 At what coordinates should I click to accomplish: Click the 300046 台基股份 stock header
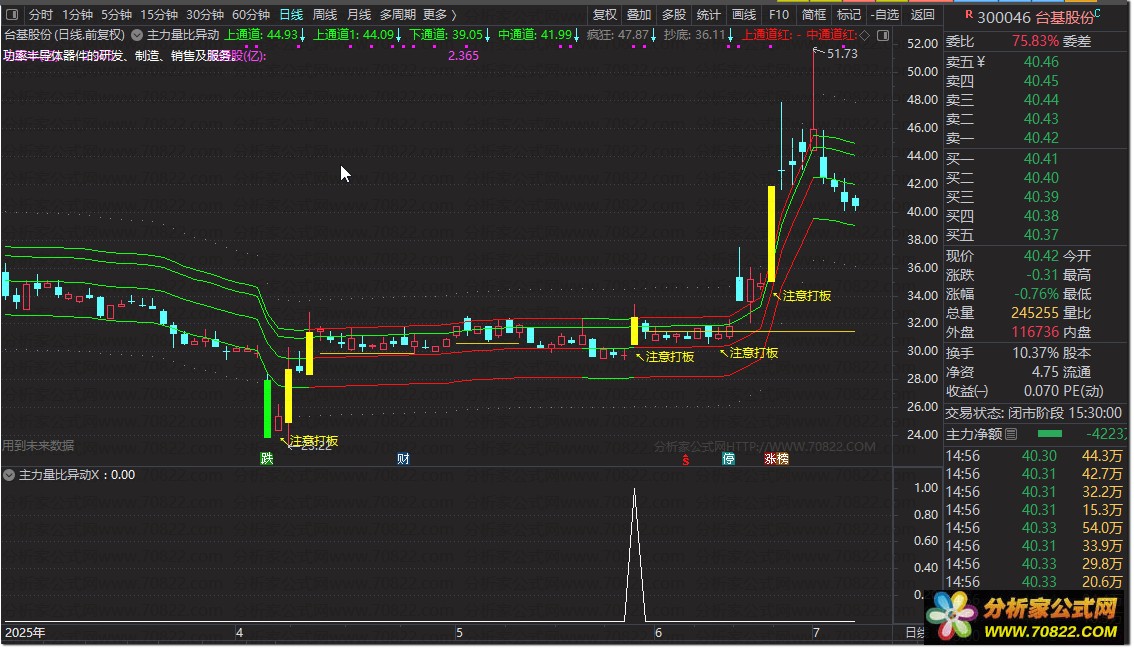click(x=1035, y=17)
